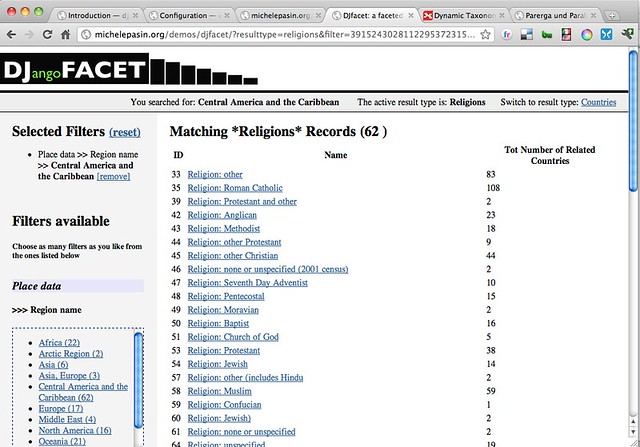Click the 'Tot Number of Related Countries' column header
This screenshot has width=640, height=447.
pos(549,155)
